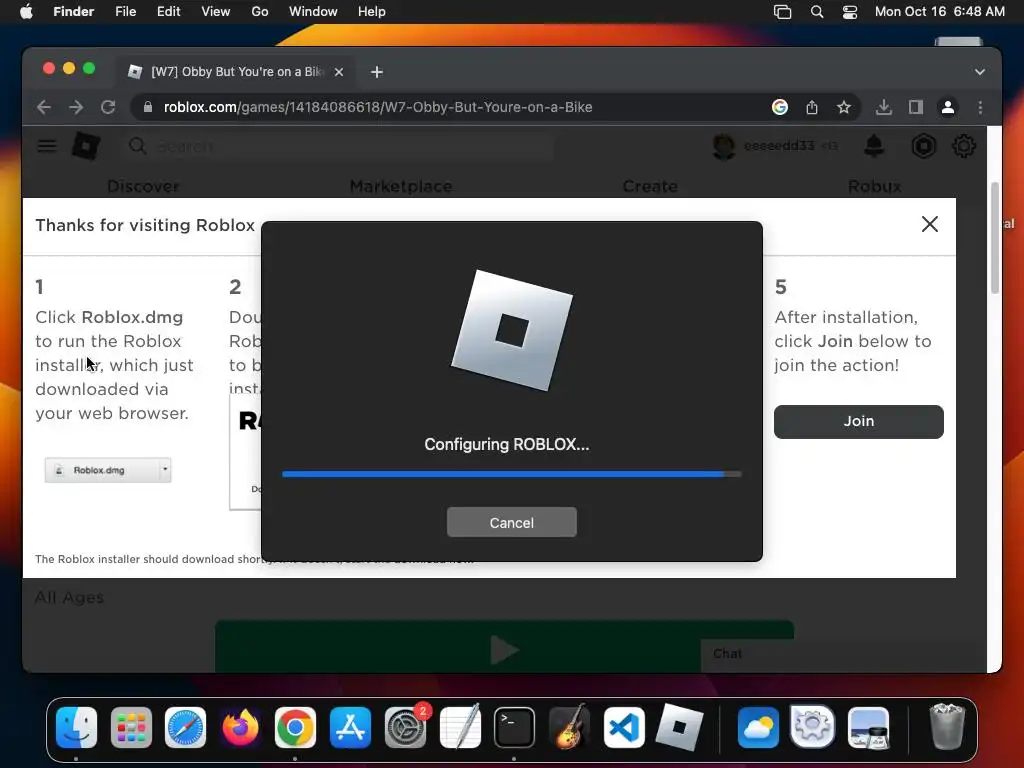This screenshot has width=1024, height=768.
Task: Open Robux hexagon icon
Action: pos(923,146)
